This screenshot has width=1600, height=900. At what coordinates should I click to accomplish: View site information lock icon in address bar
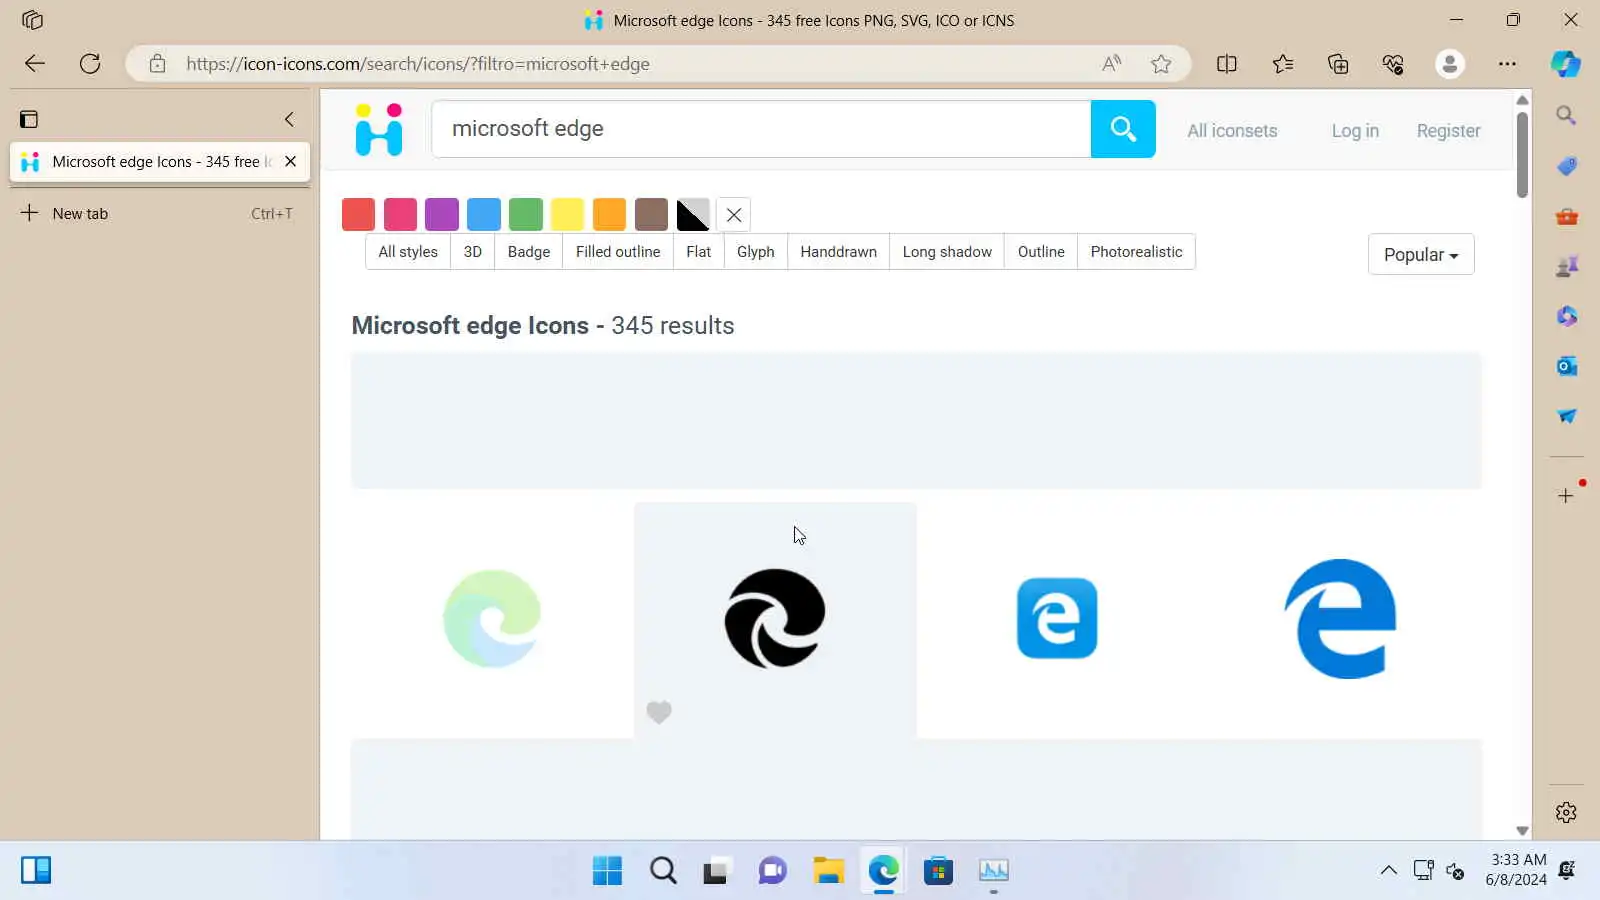[157, 64]
